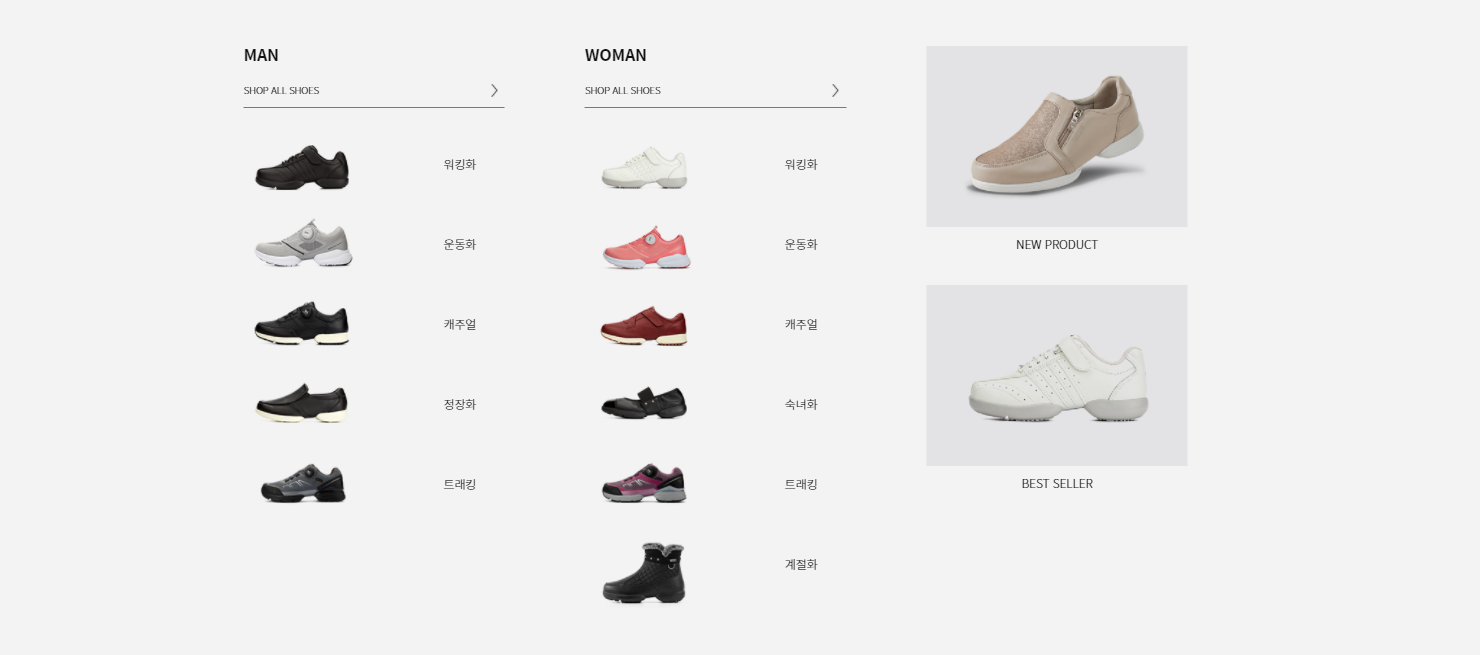Open the women's pink sneaker image
Image resolution: width=1480 pixels, height=655 pixels.
pos(646,248)
